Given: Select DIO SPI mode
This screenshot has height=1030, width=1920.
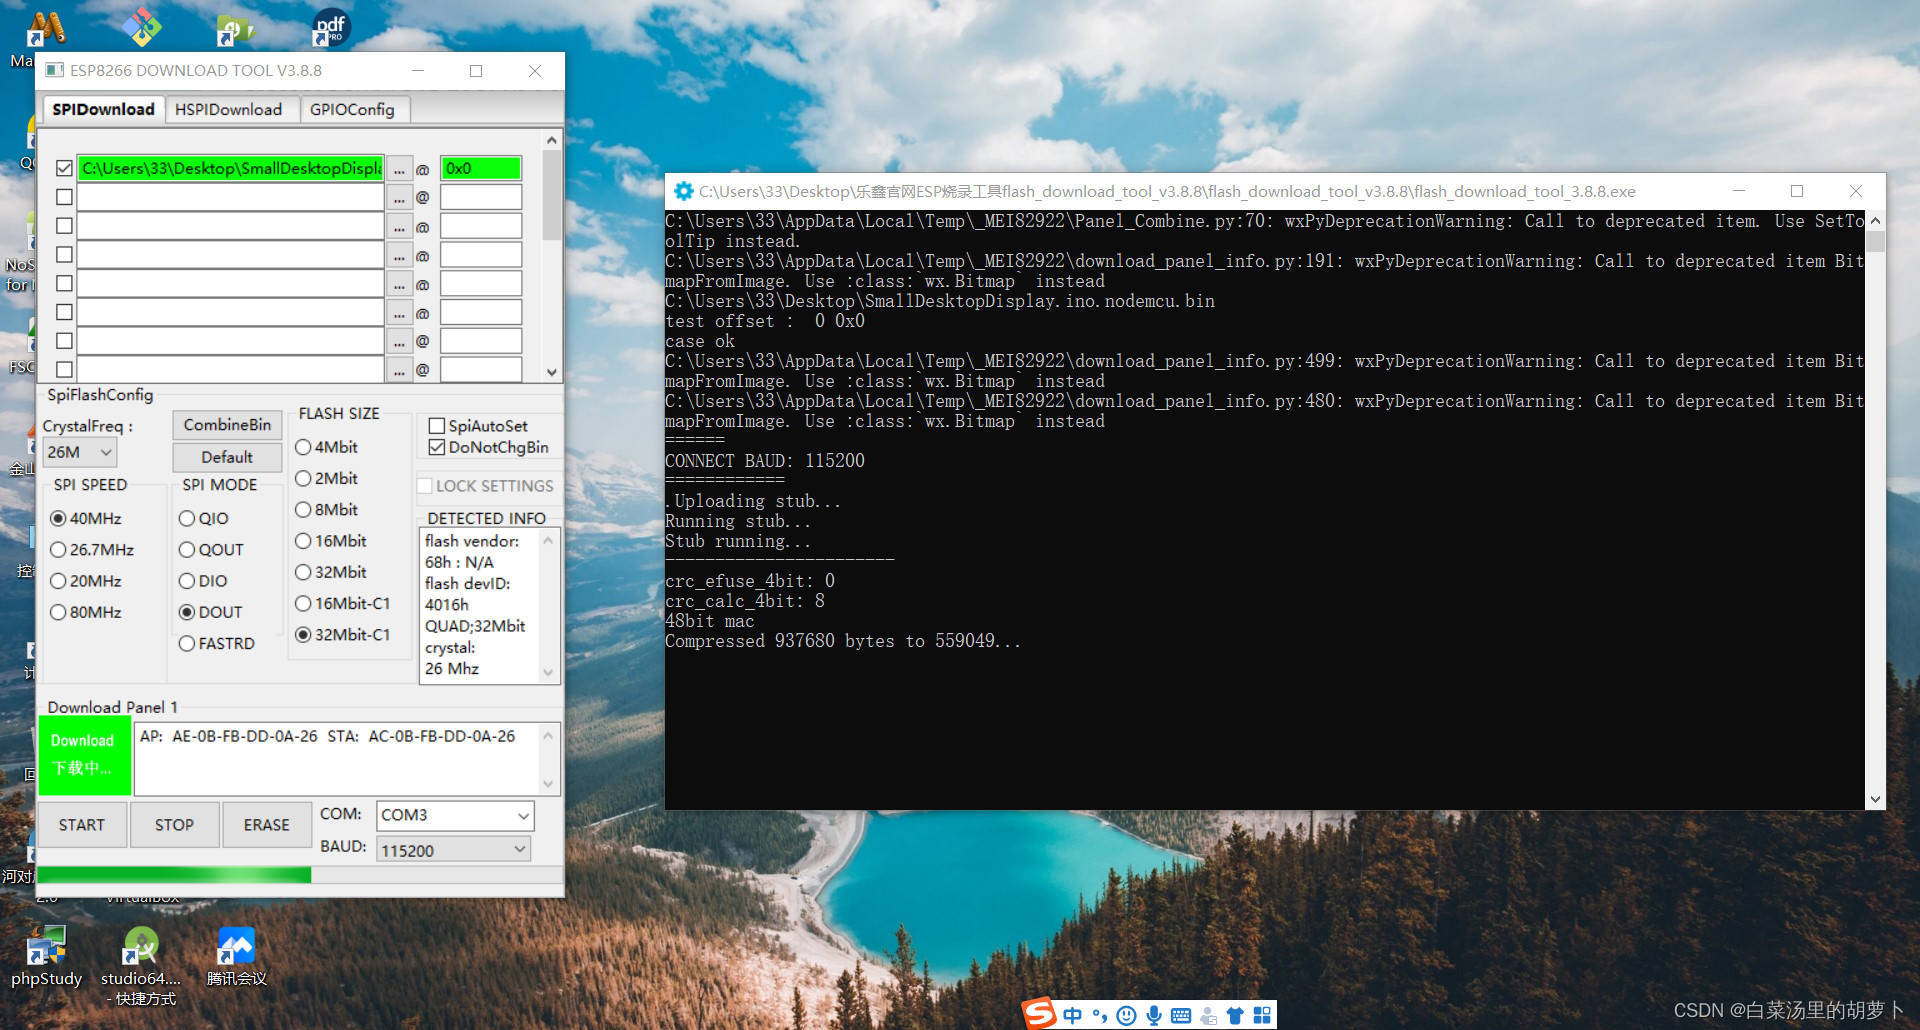Looking at the screenshot, I should (187, 581).
